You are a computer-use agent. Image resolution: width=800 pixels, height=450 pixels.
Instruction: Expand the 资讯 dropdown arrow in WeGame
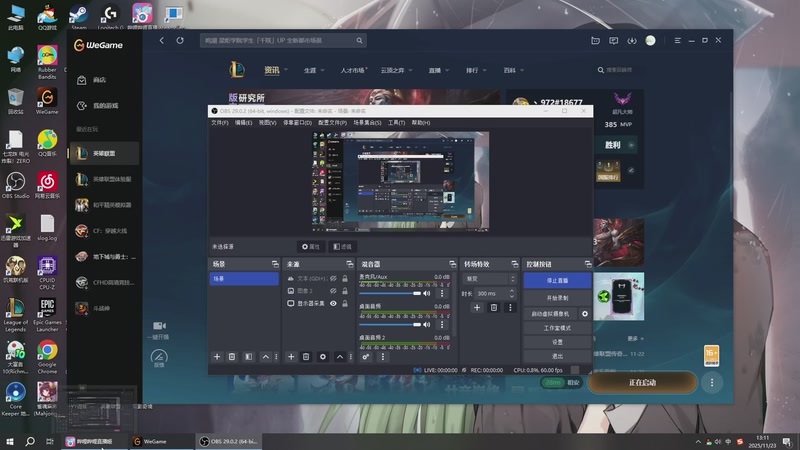coord(286,70)
